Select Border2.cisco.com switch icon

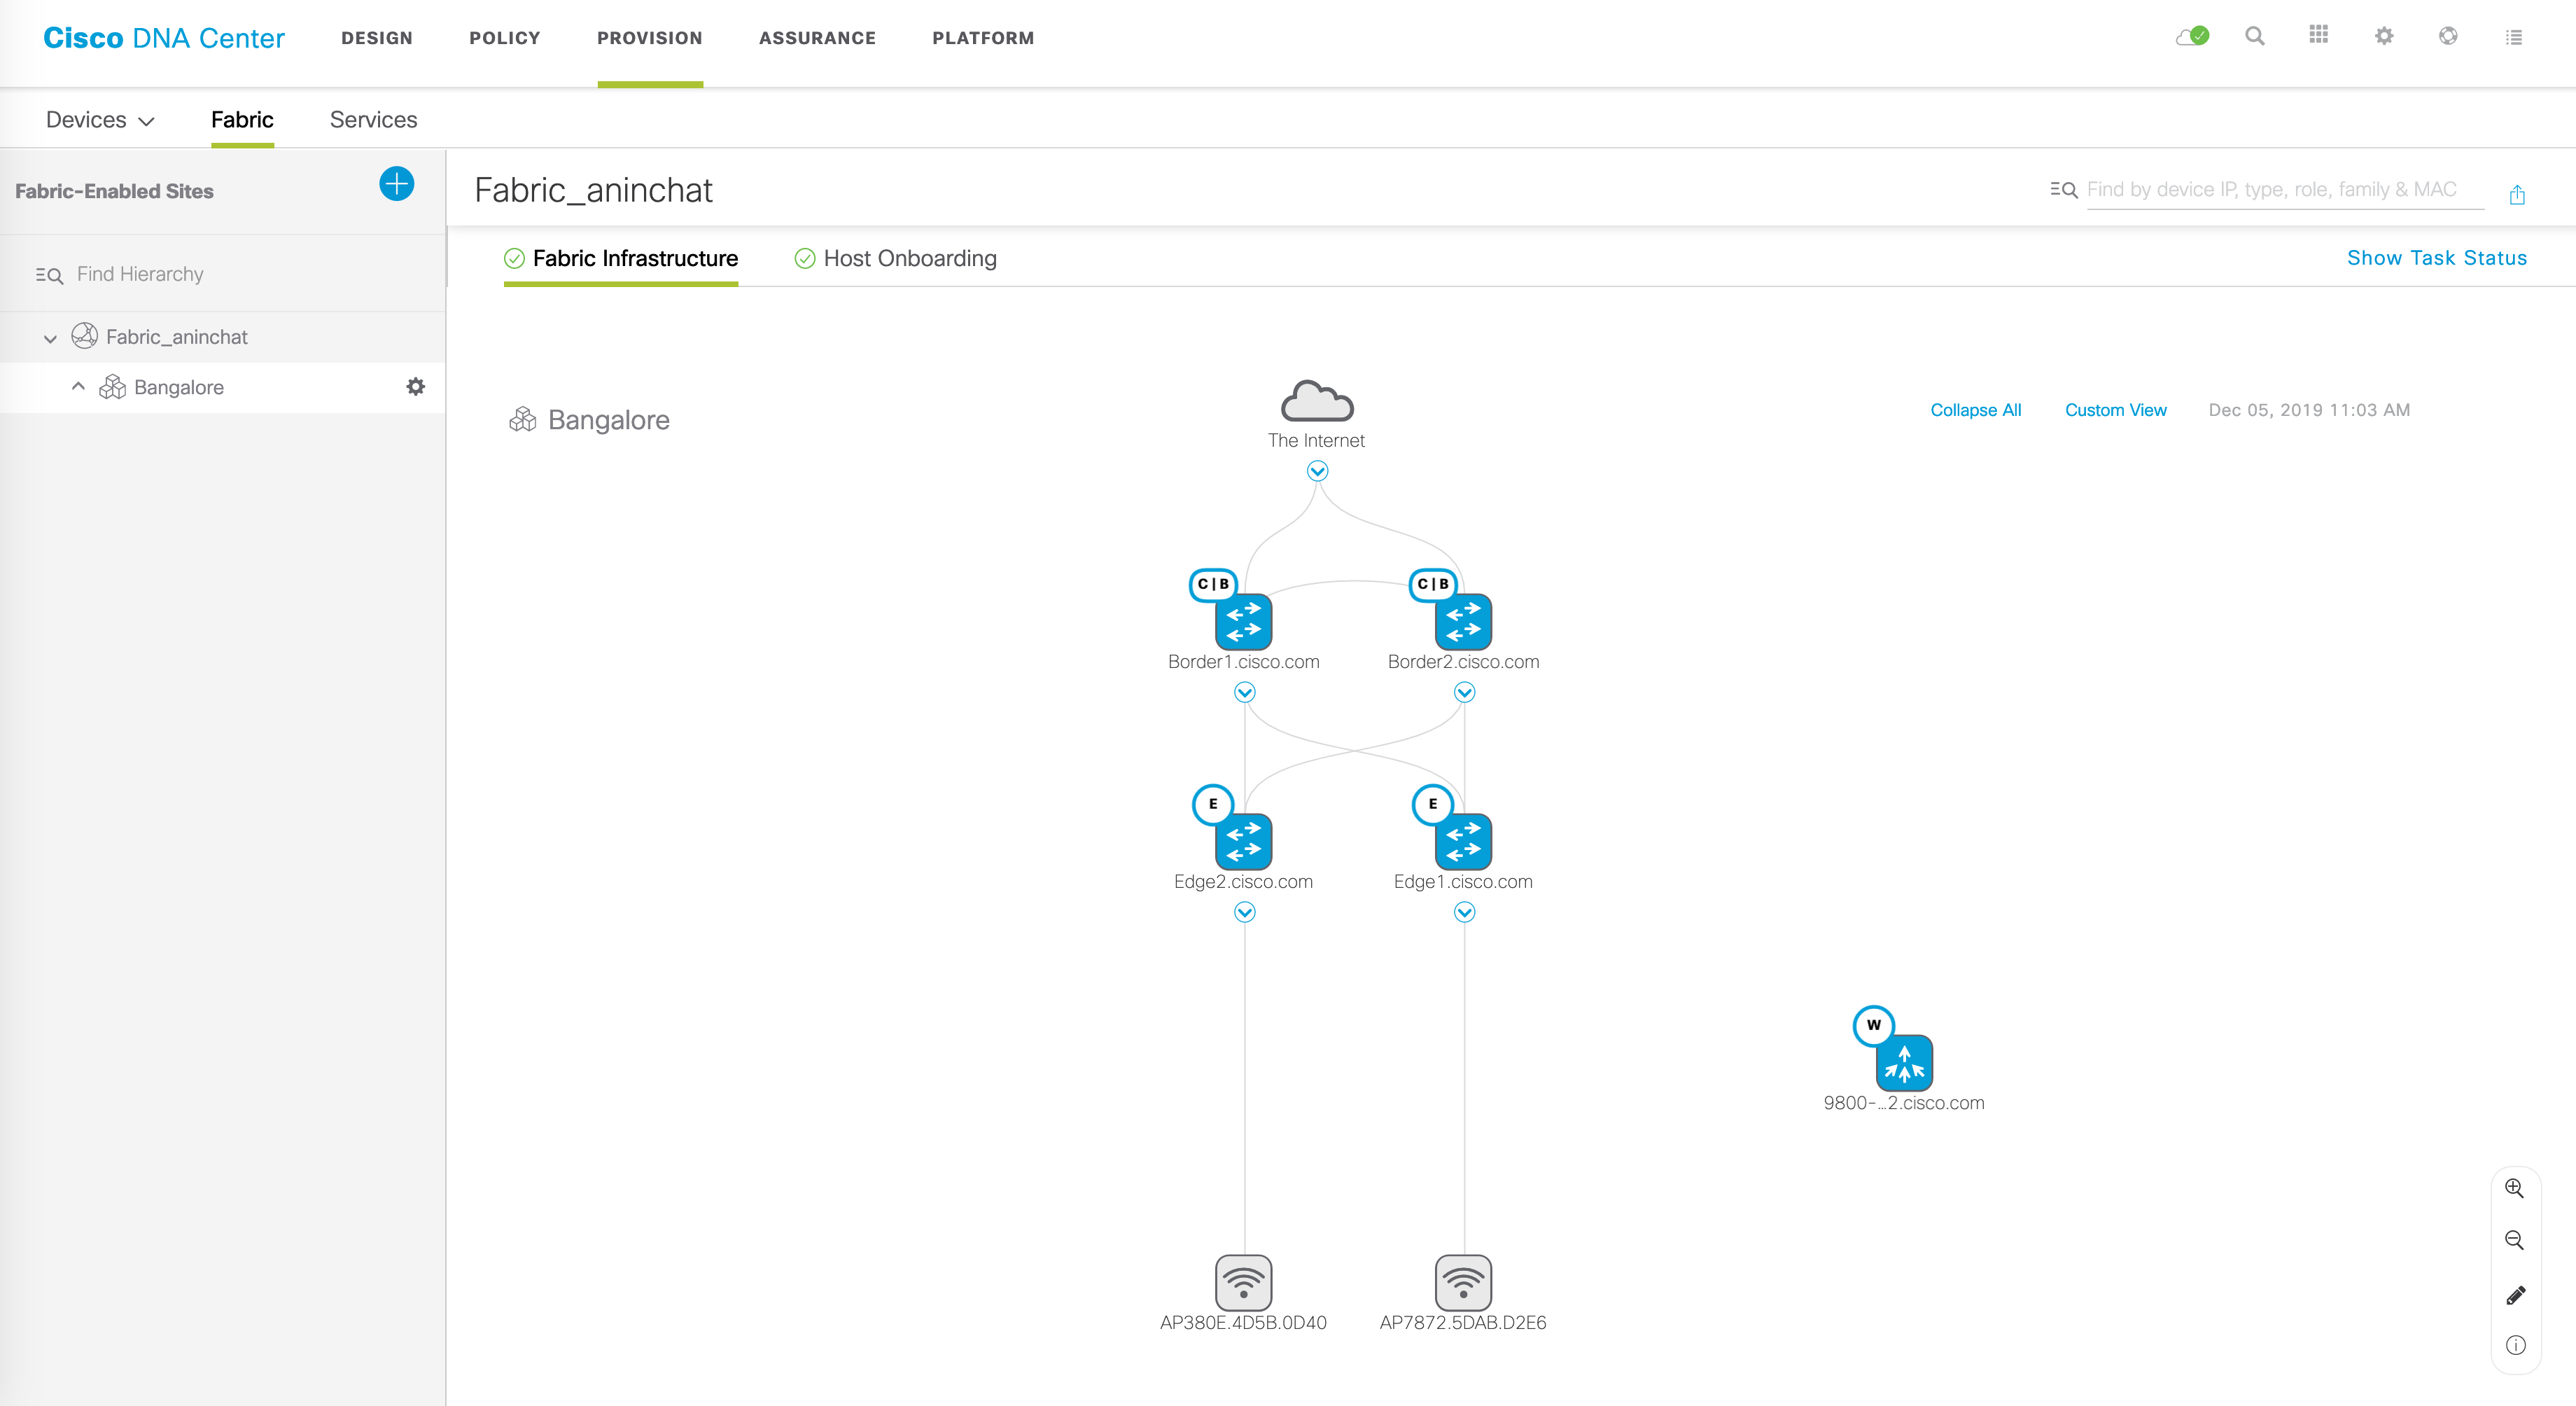coord(1463,621)
